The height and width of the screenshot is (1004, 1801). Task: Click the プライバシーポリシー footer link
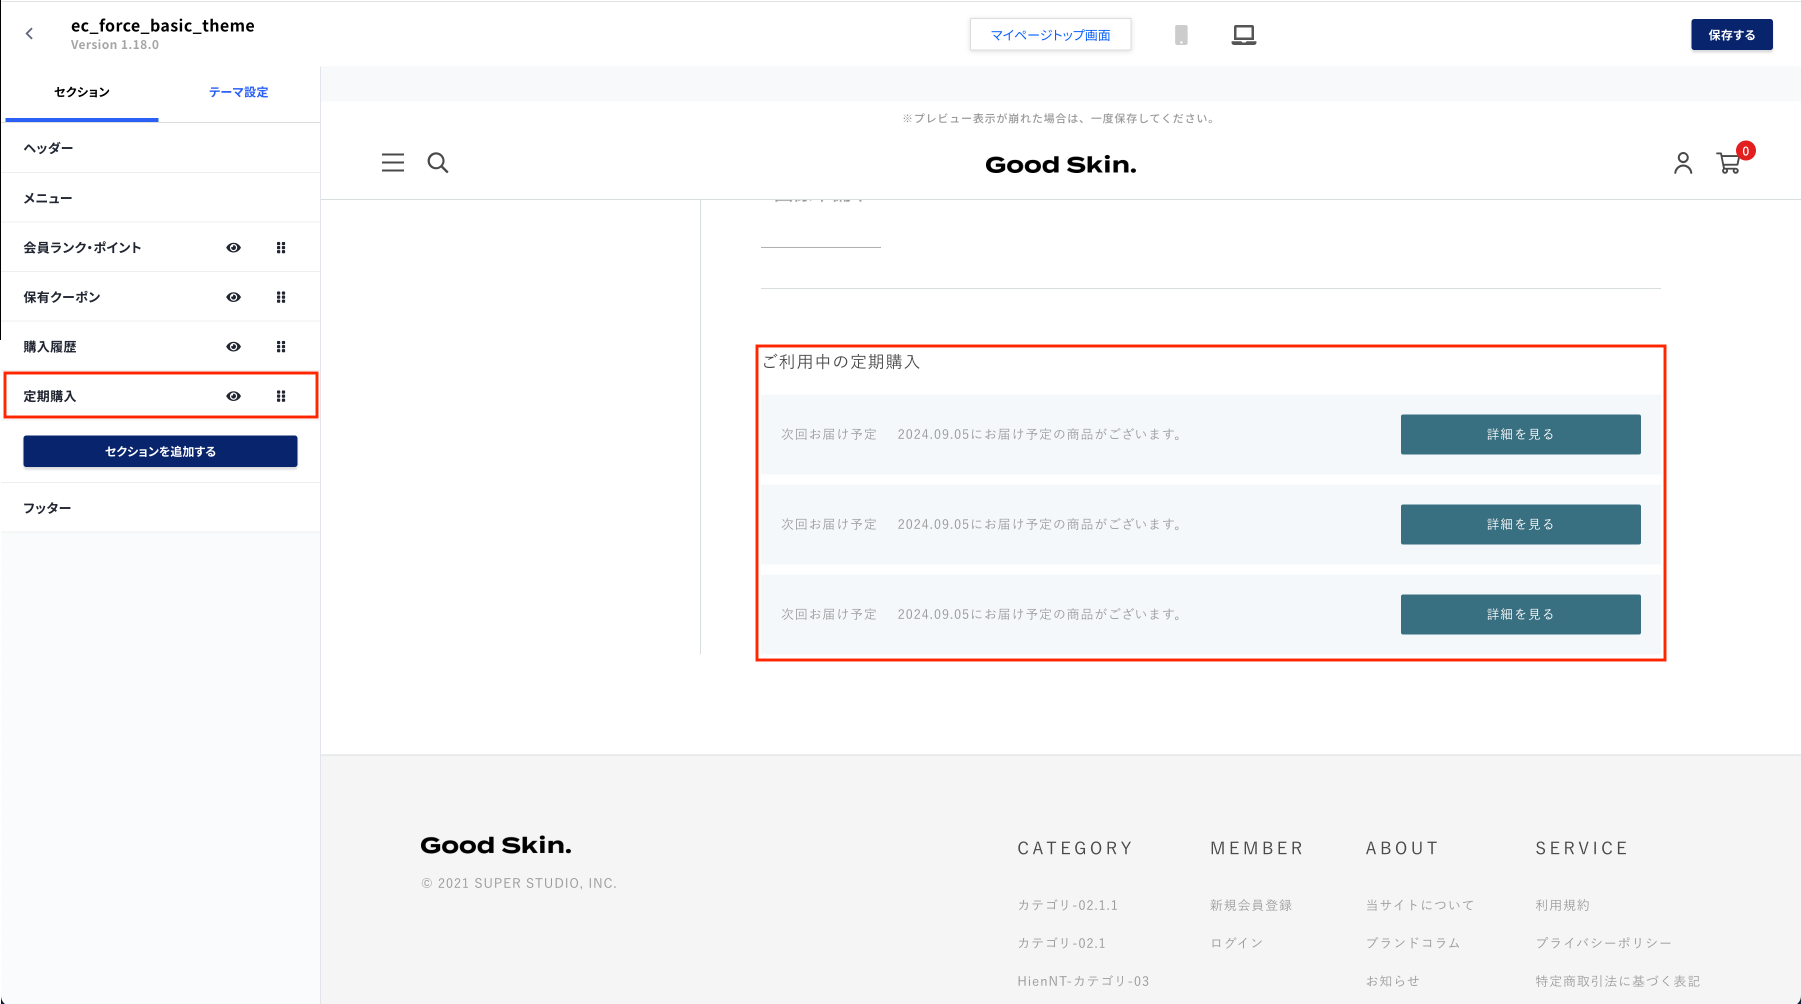(1603, 943)
